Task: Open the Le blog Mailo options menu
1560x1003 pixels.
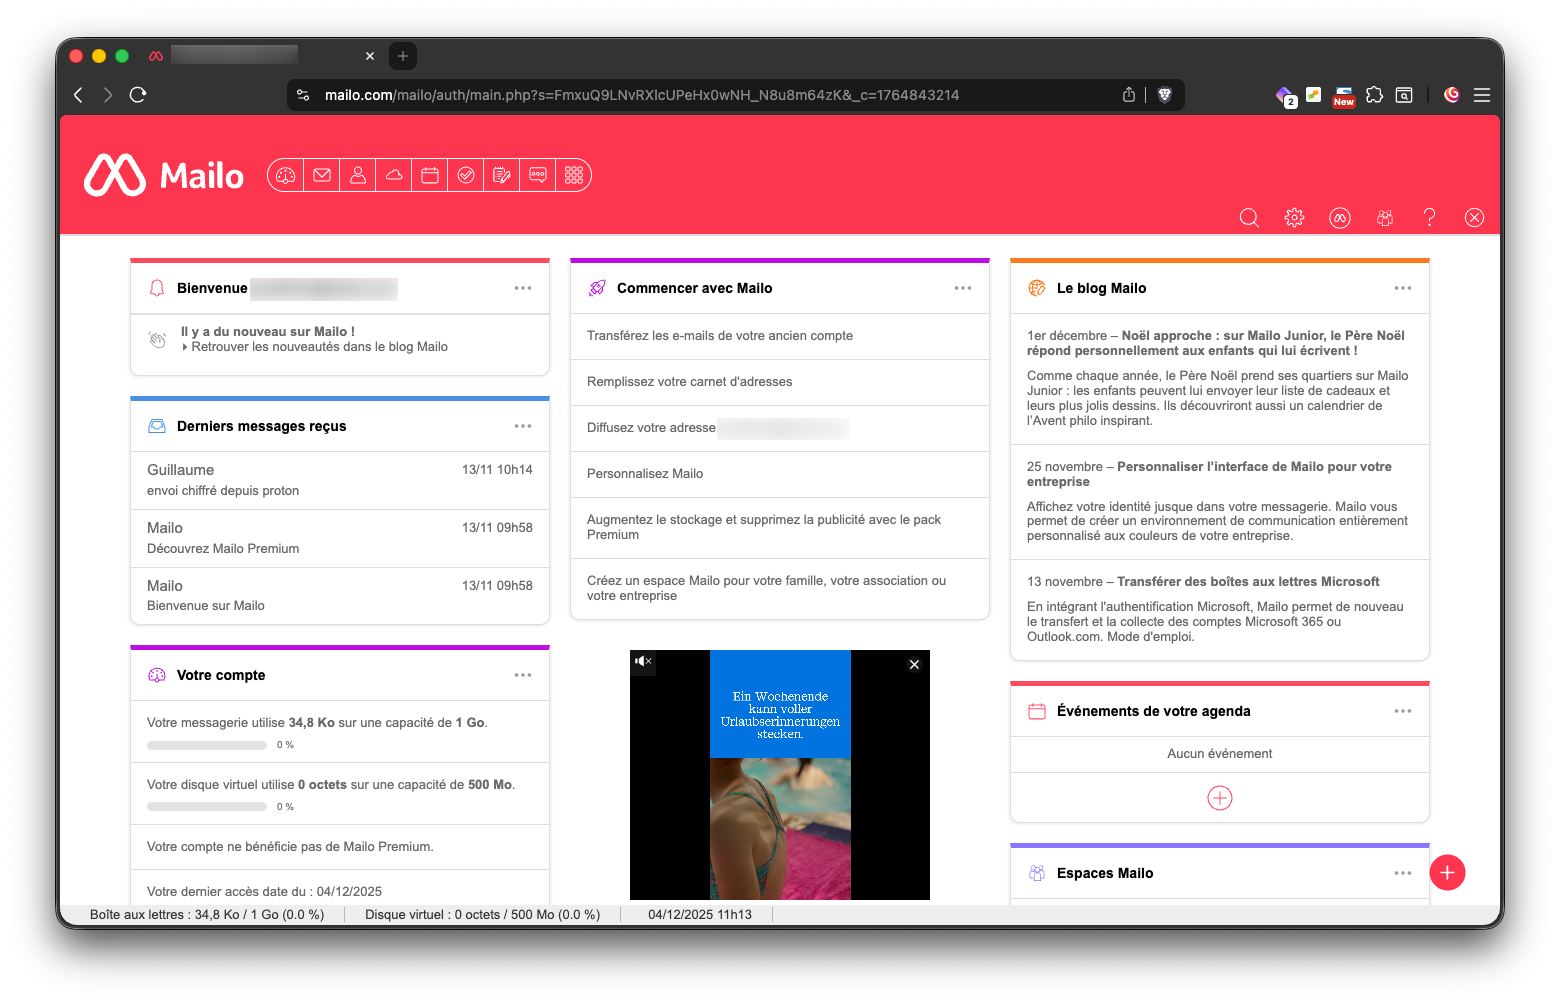Action: pyautogui.click(x=1403, y=288)
